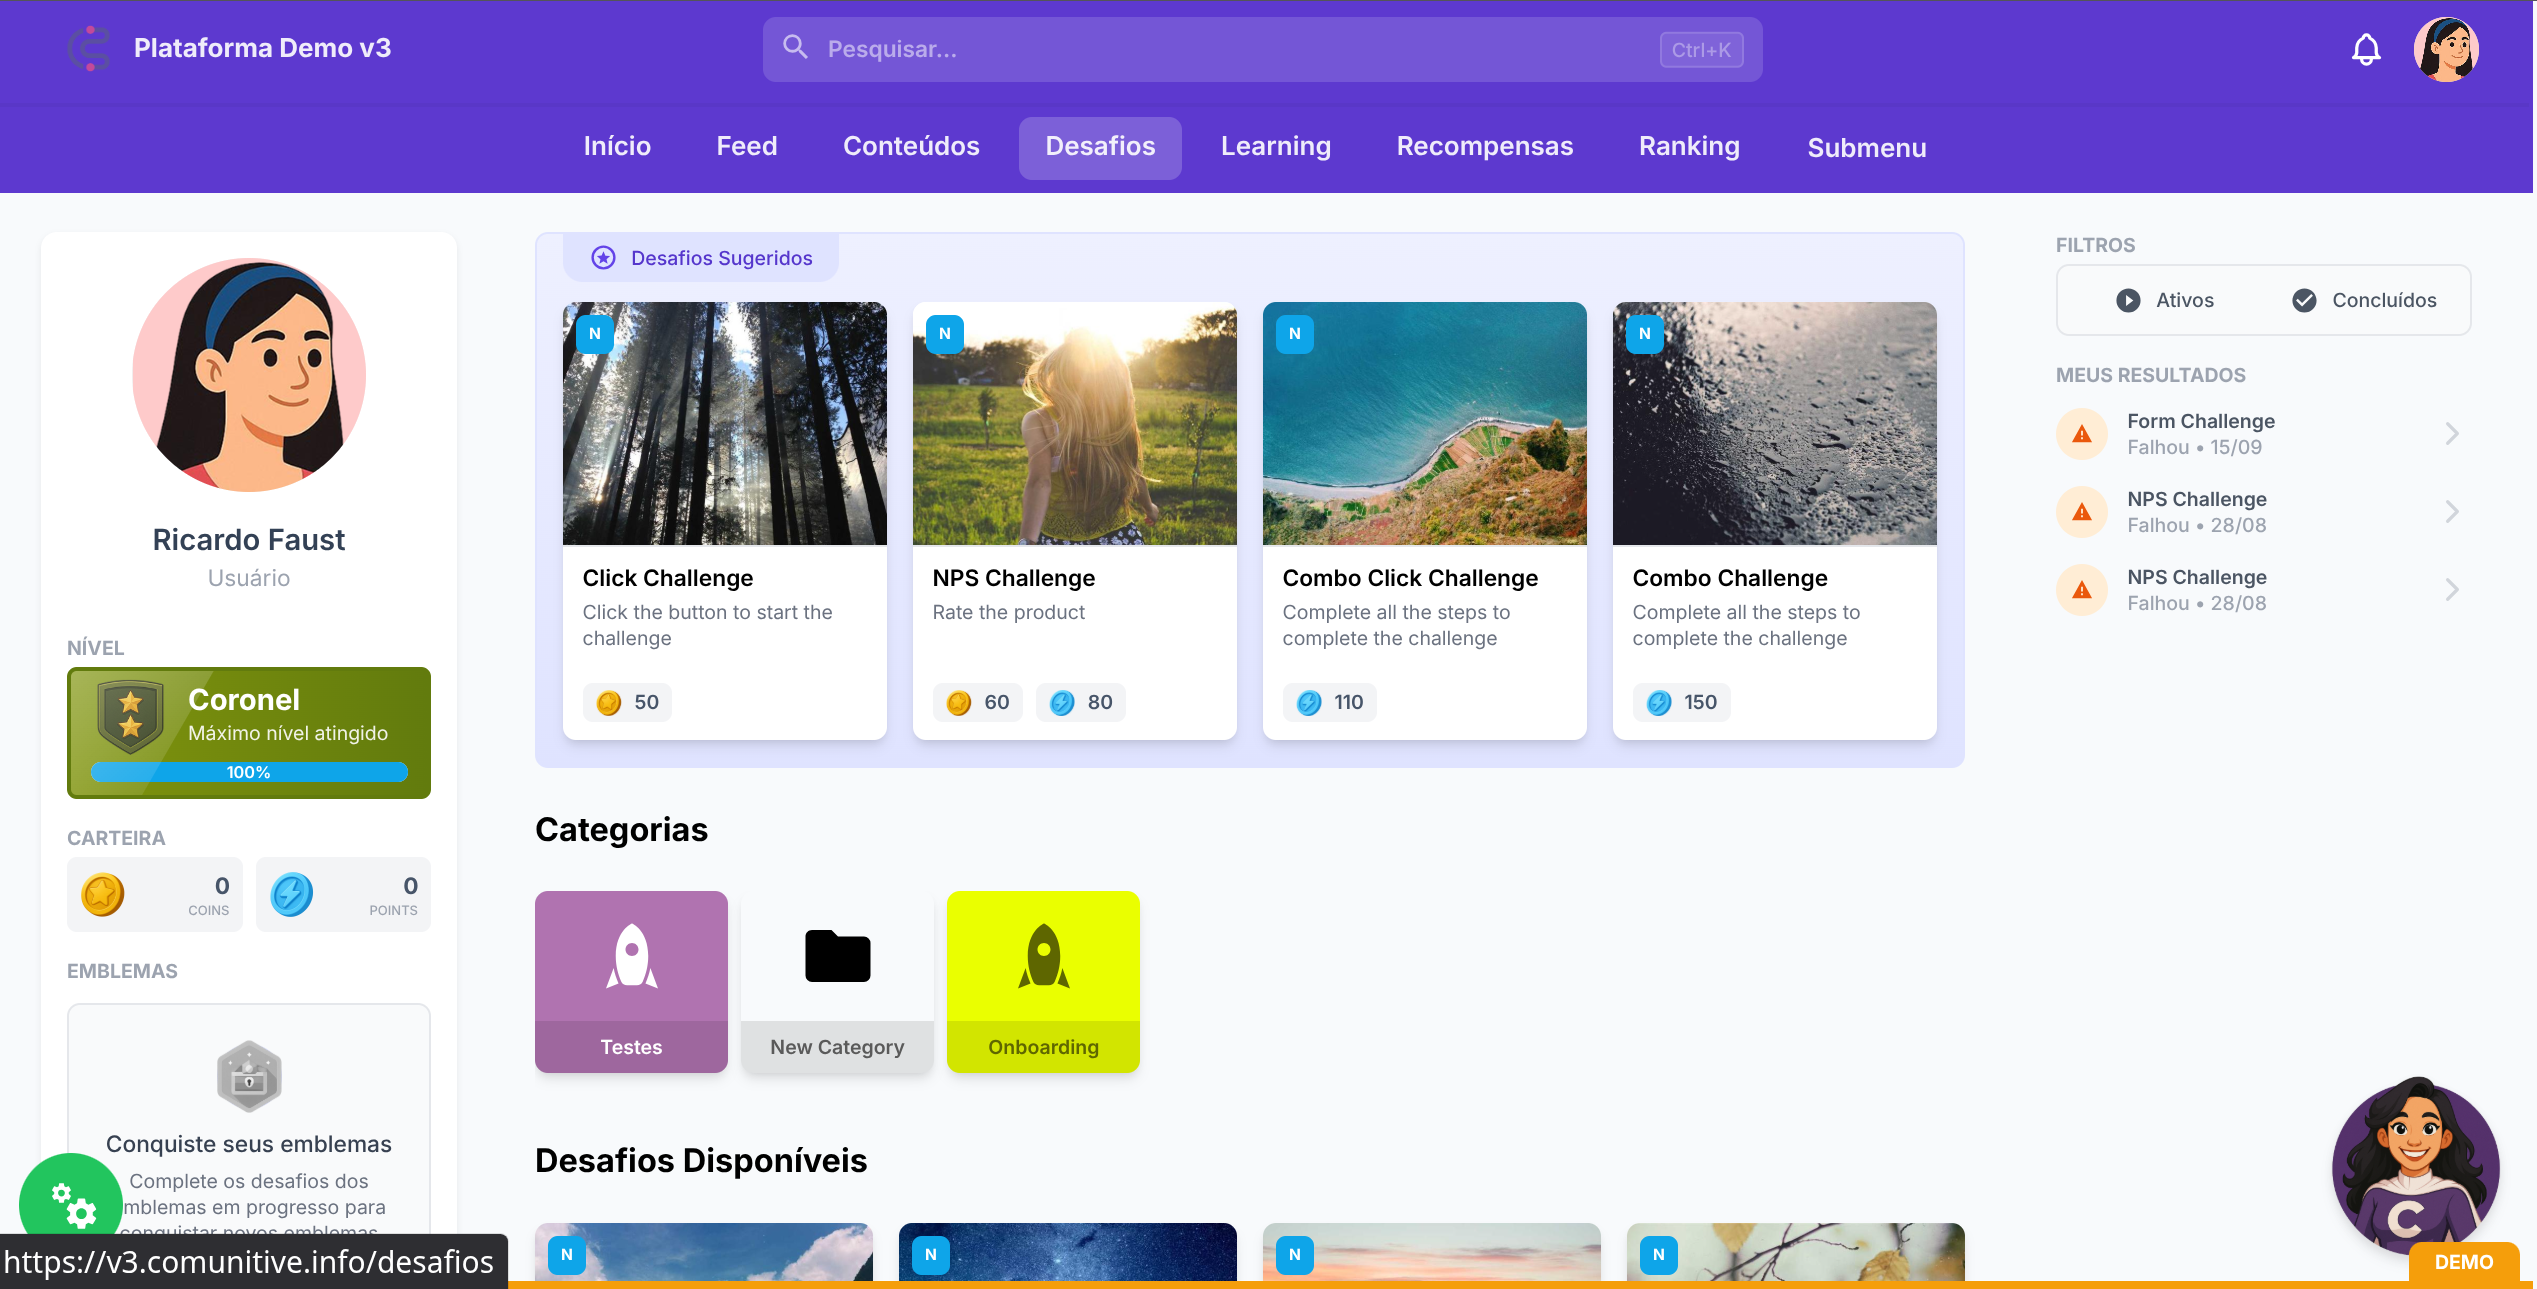Viewport: 2537px width, 1289px height.
Task: Toggle the Concluídos filter
Action: [2364, 300]
